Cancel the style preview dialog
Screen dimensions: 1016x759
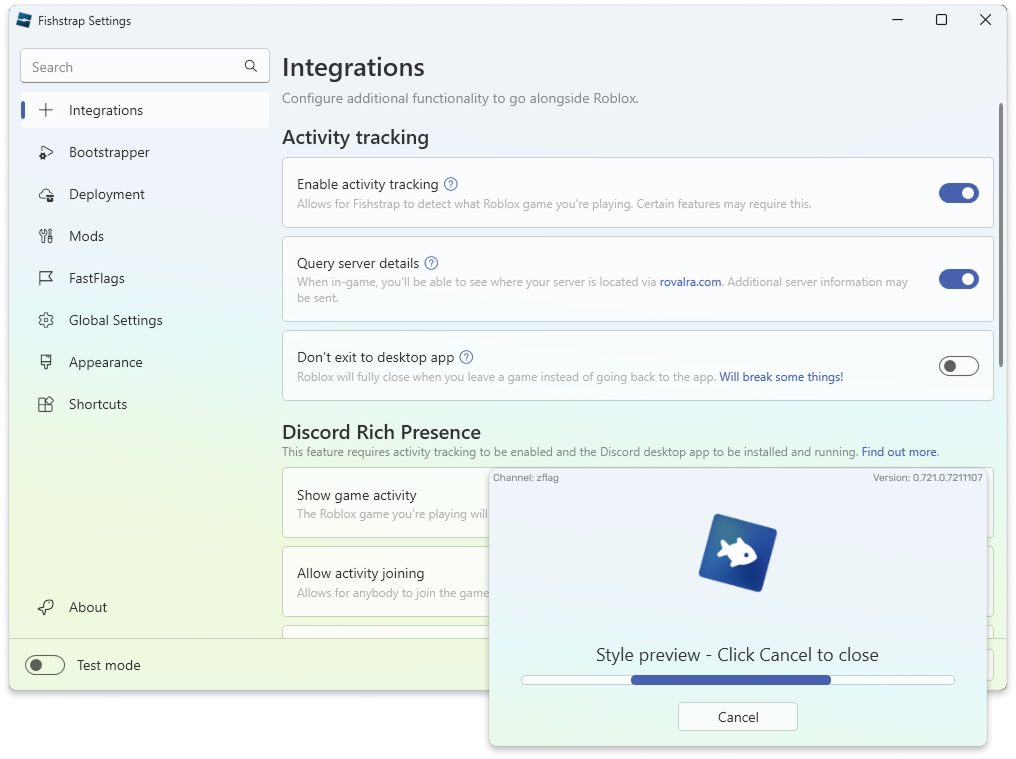pyautogui.click(x=737, y=717)
